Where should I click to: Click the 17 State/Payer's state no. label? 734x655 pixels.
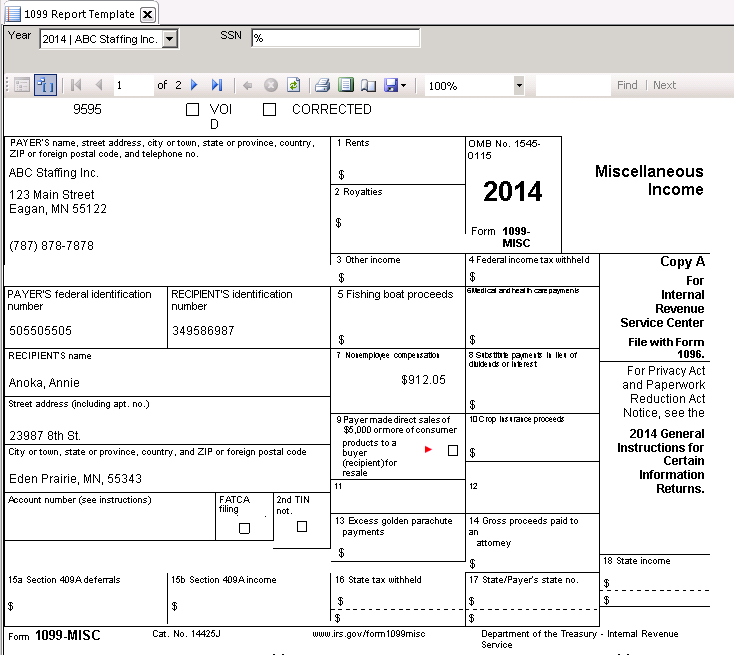[x=524, y=580]
